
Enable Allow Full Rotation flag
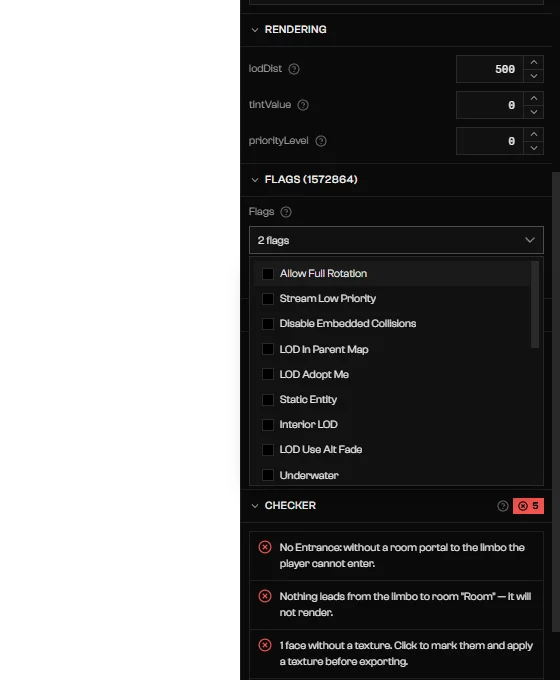tap(268, 274)
